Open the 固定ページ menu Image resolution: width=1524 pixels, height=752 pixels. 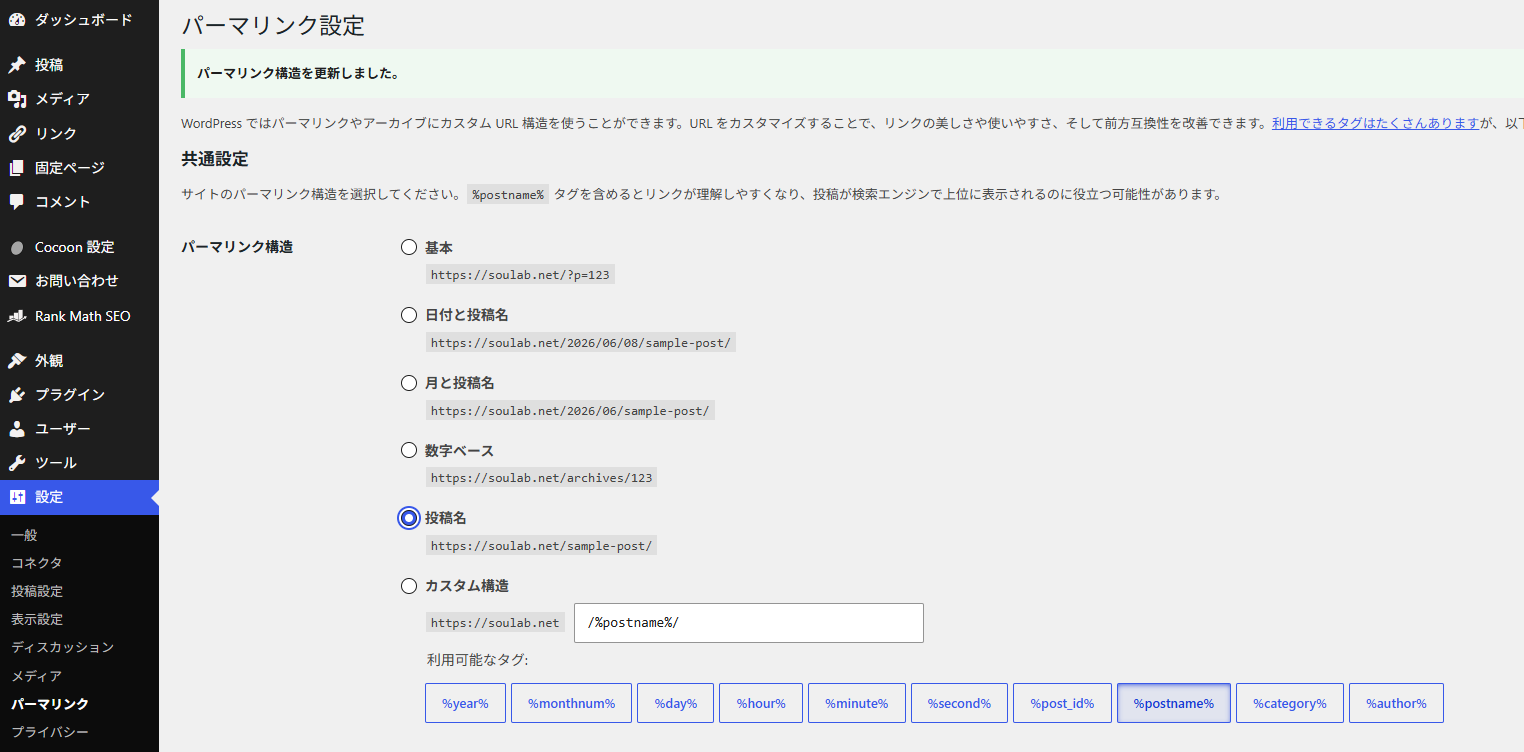[x=79, y=167]
